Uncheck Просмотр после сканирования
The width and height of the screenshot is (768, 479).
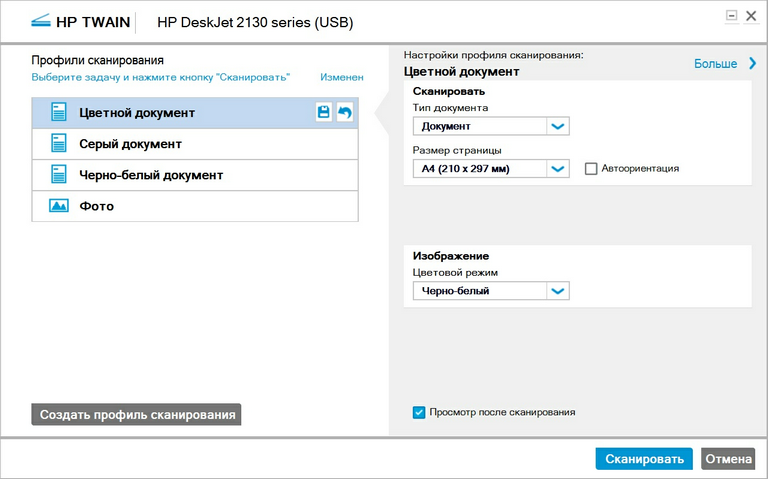419,412
